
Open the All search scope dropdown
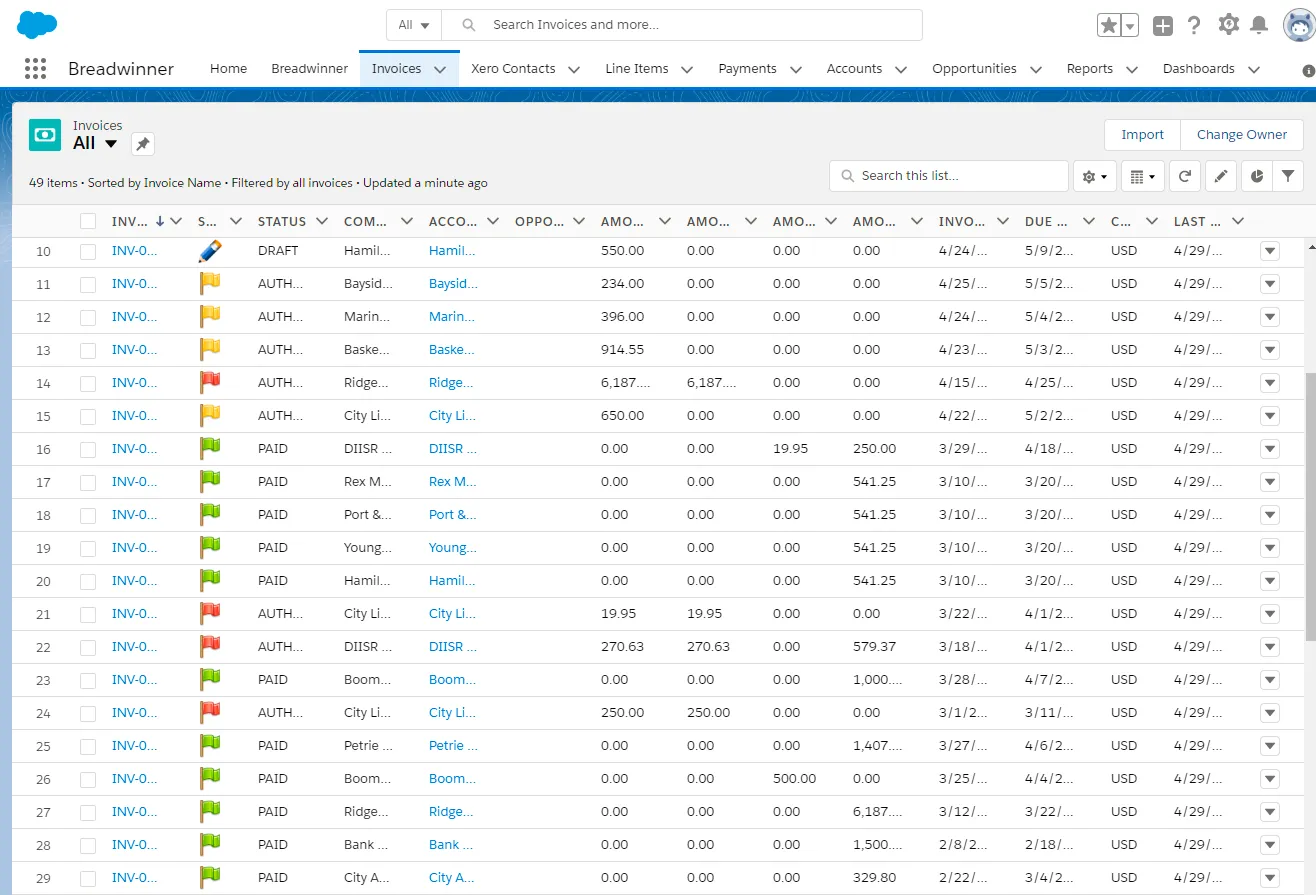[414, 25]
